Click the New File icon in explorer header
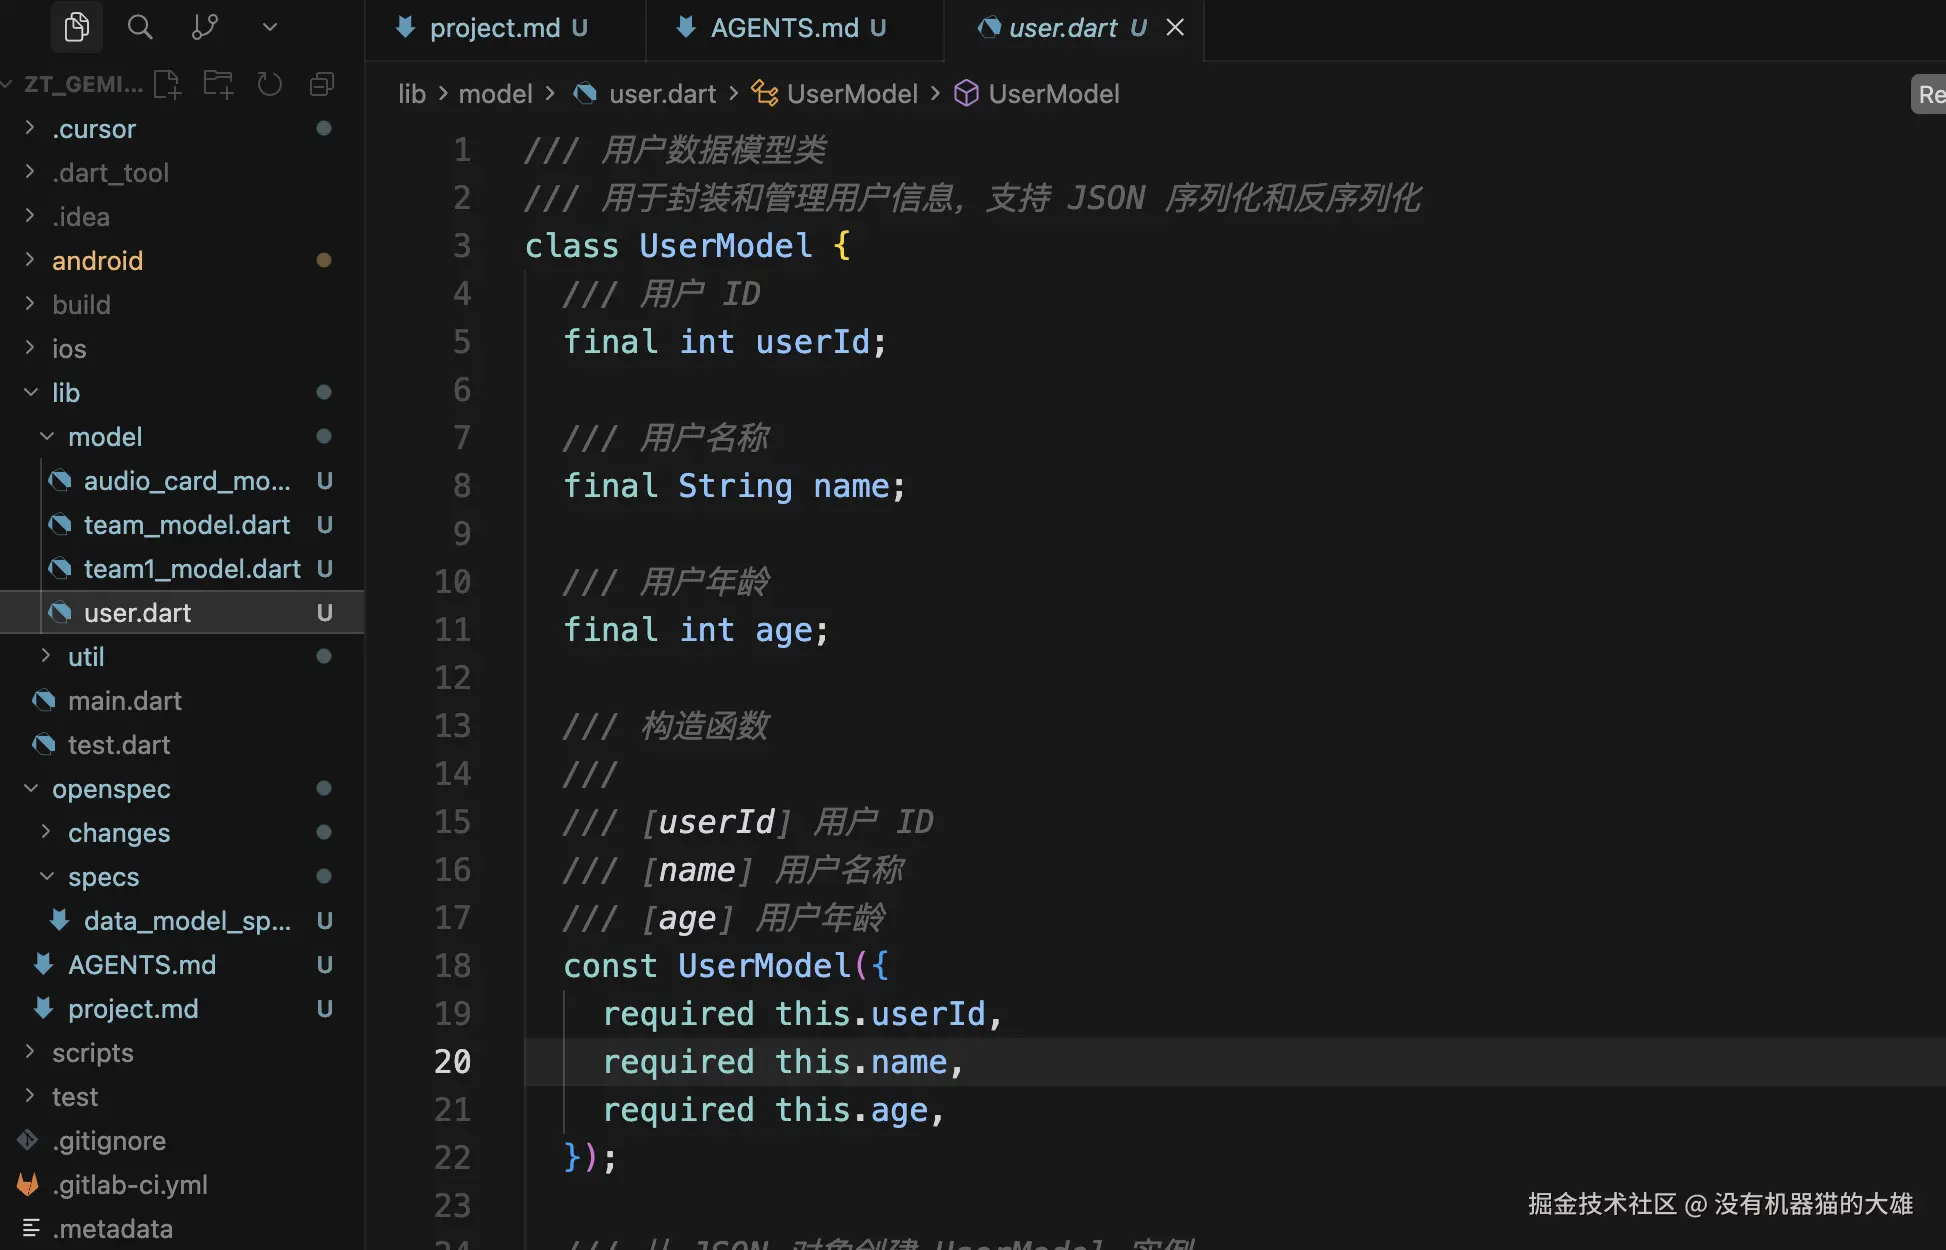Screen dimensions: 1946x1250 [167, 84]
